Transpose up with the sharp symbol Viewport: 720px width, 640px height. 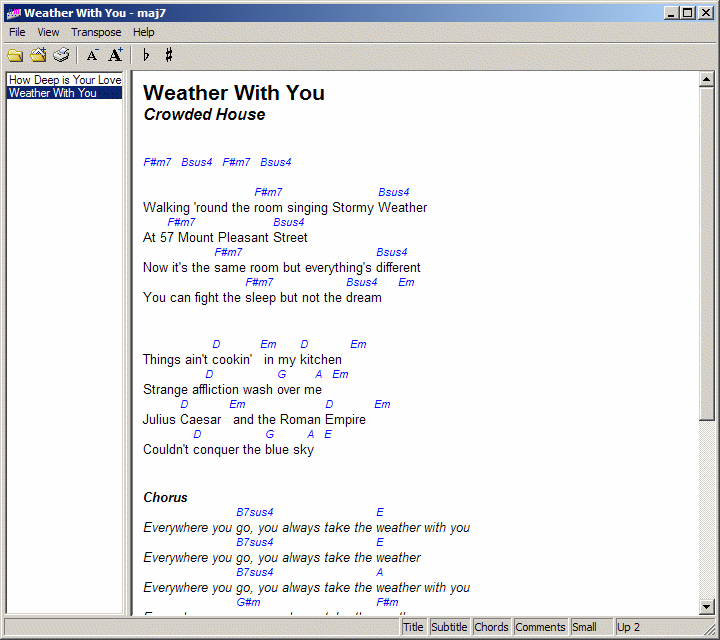pos(169,55)
